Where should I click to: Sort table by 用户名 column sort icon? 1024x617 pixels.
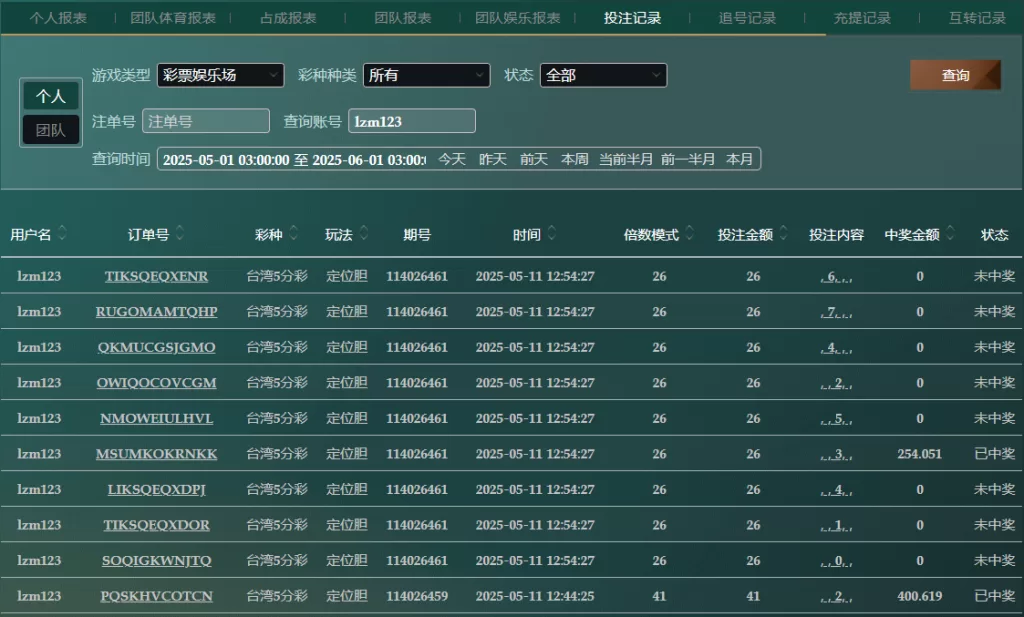tap(62, 235)
